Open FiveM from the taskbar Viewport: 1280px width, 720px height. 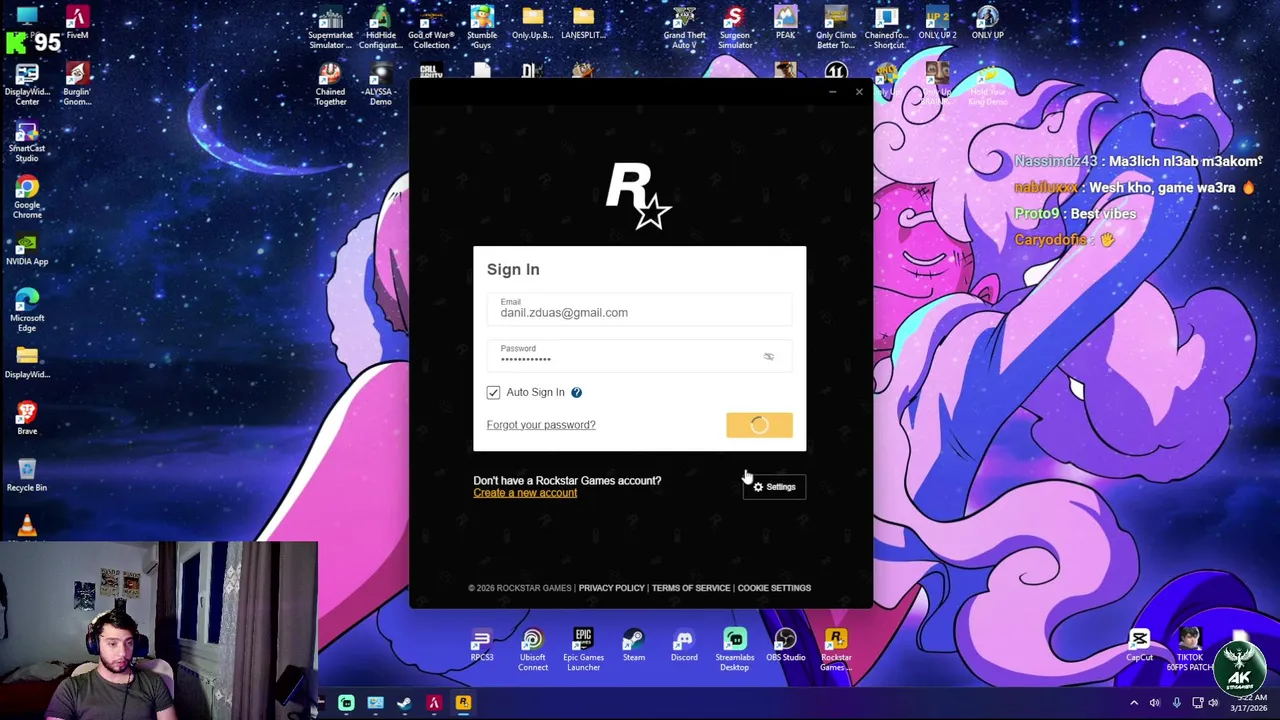(434, 703)
